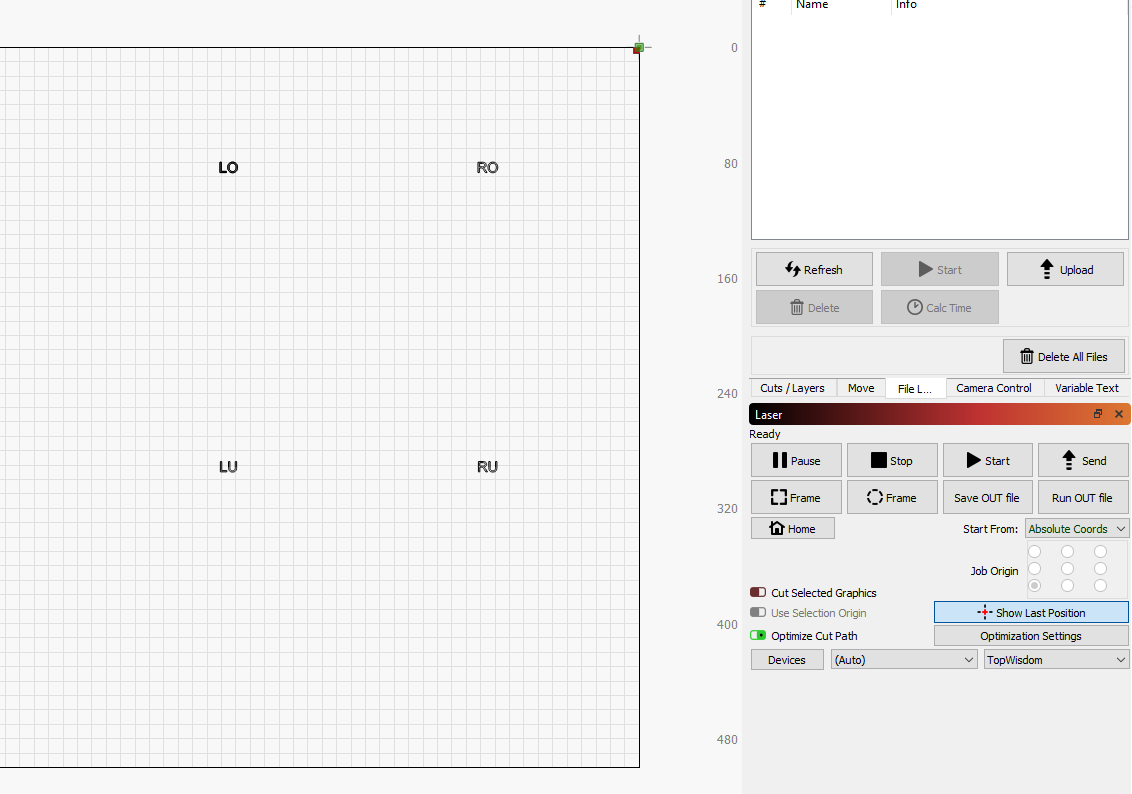This screenshot has height=794, width=1132.
Task: Switch to the Cuts / Layers tab
Action: [x=792, y=388]
